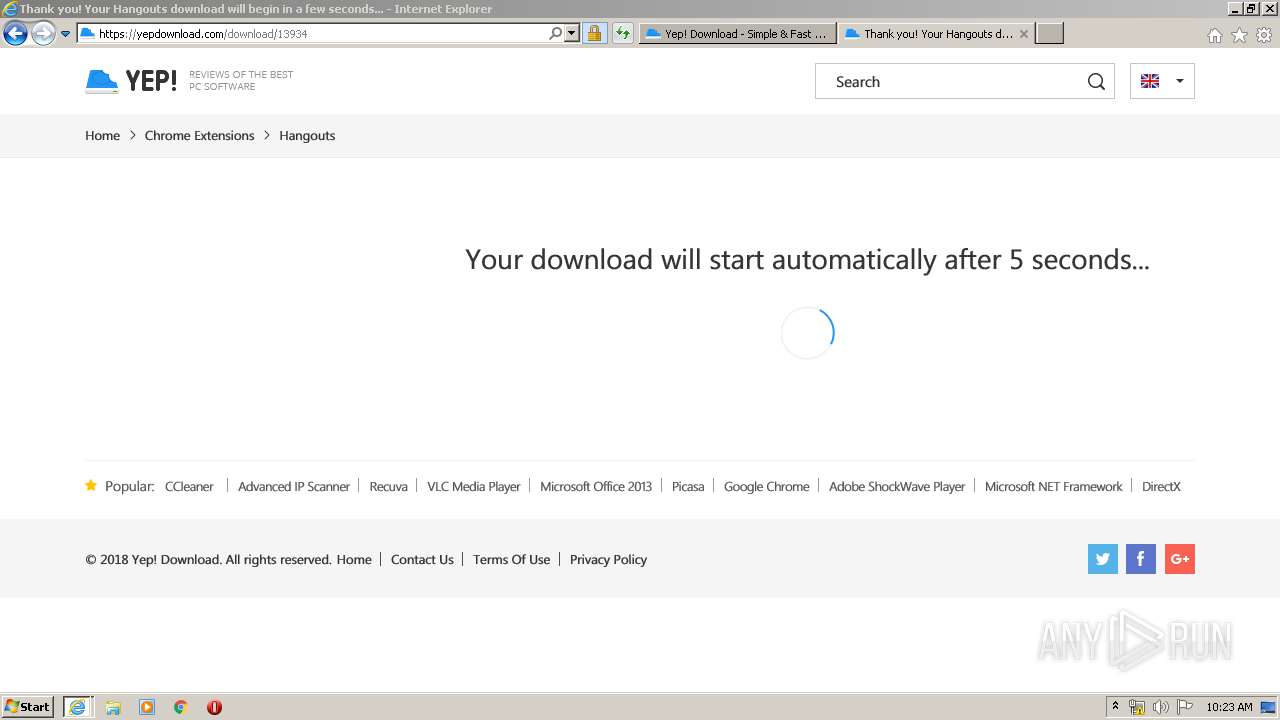Open the Microsoft Office 2013 link
The width and height of the screenshot is (1280, 720).
click(x=596, y=486)
